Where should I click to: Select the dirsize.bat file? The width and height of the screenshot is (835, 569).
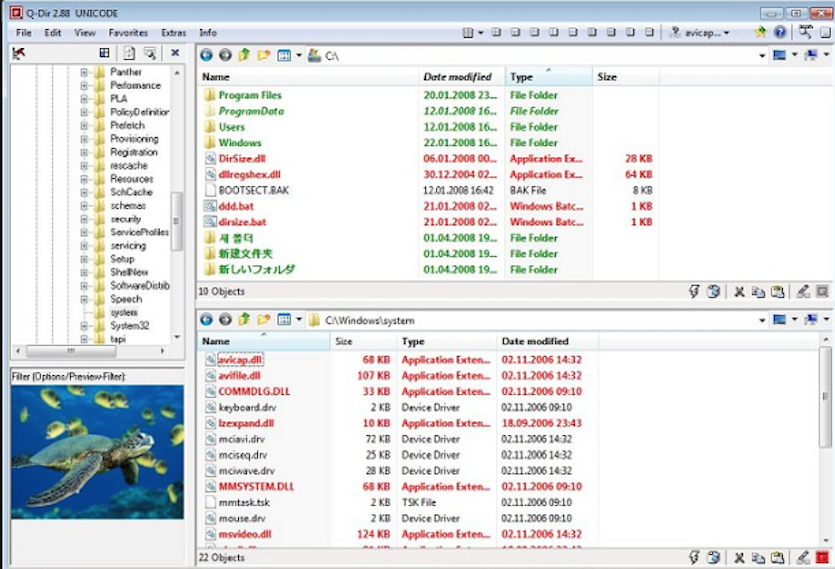428,222
